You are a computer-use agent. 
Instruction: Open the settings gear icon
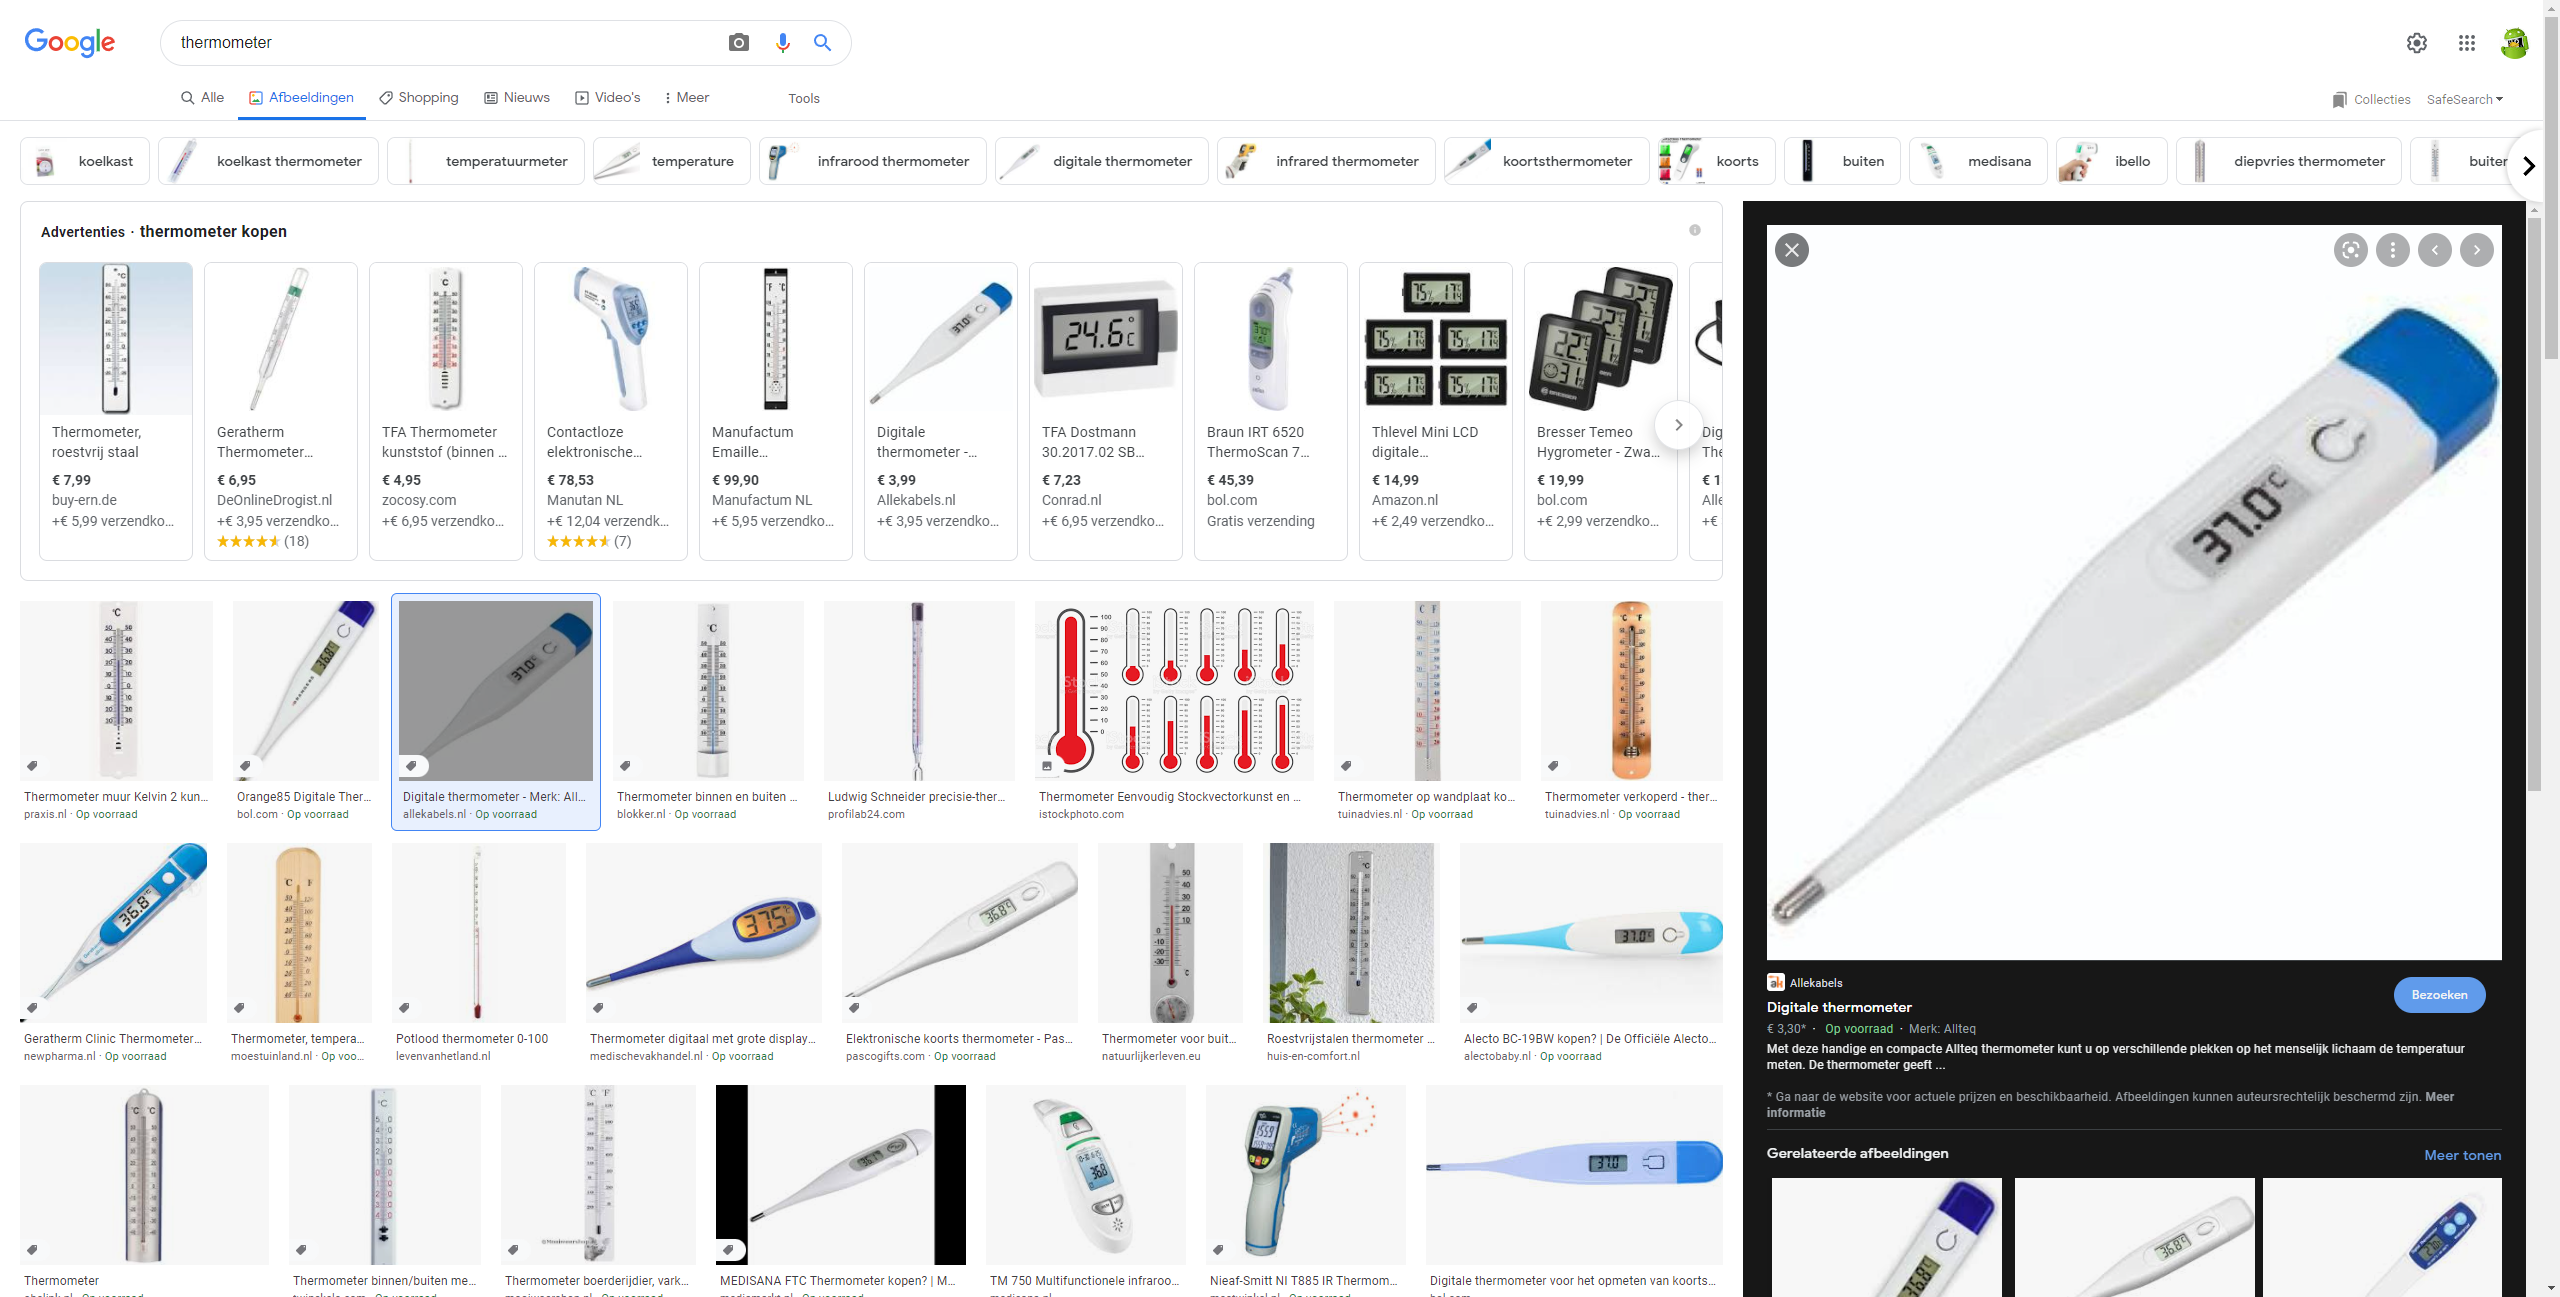(2416, 43)
